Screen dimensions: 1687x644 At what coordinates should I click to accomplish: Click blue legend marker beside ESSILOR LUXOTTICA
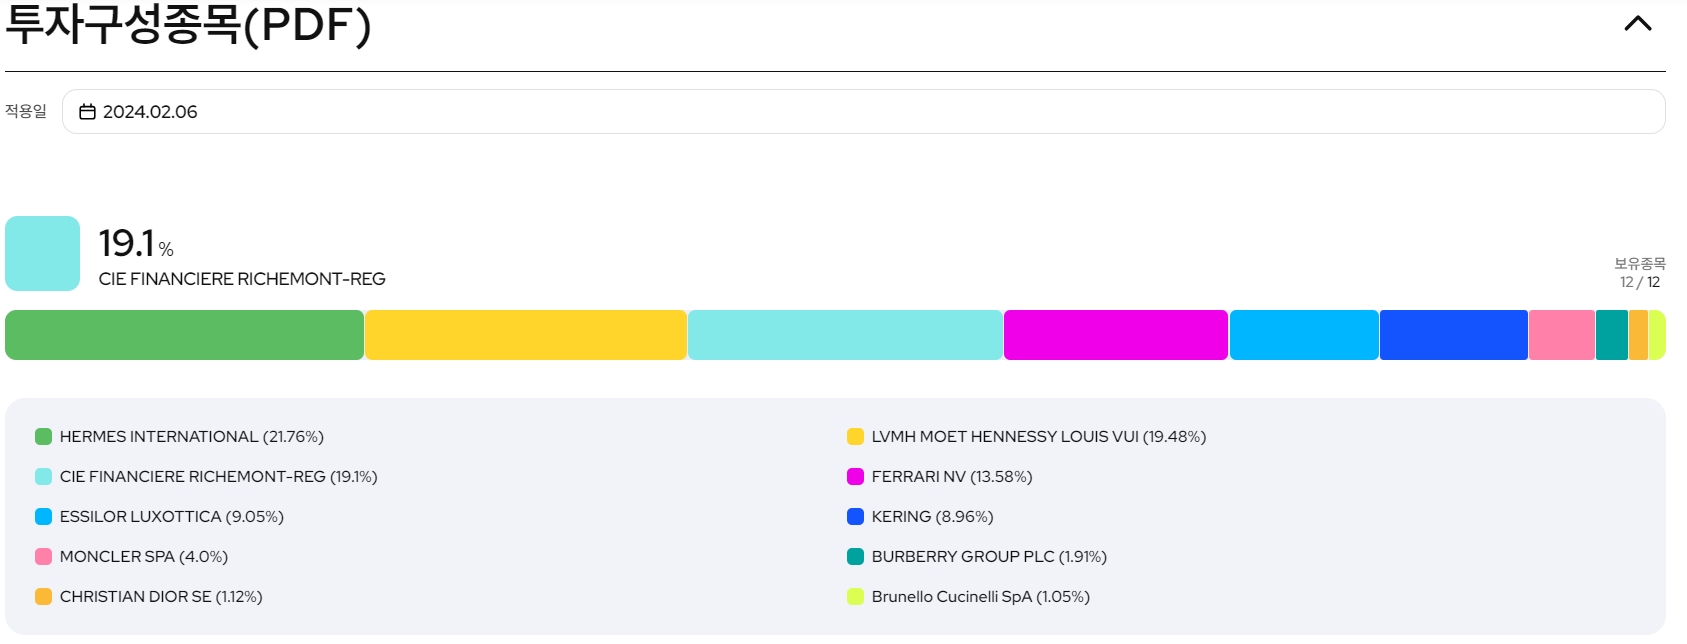click(43, 517)
